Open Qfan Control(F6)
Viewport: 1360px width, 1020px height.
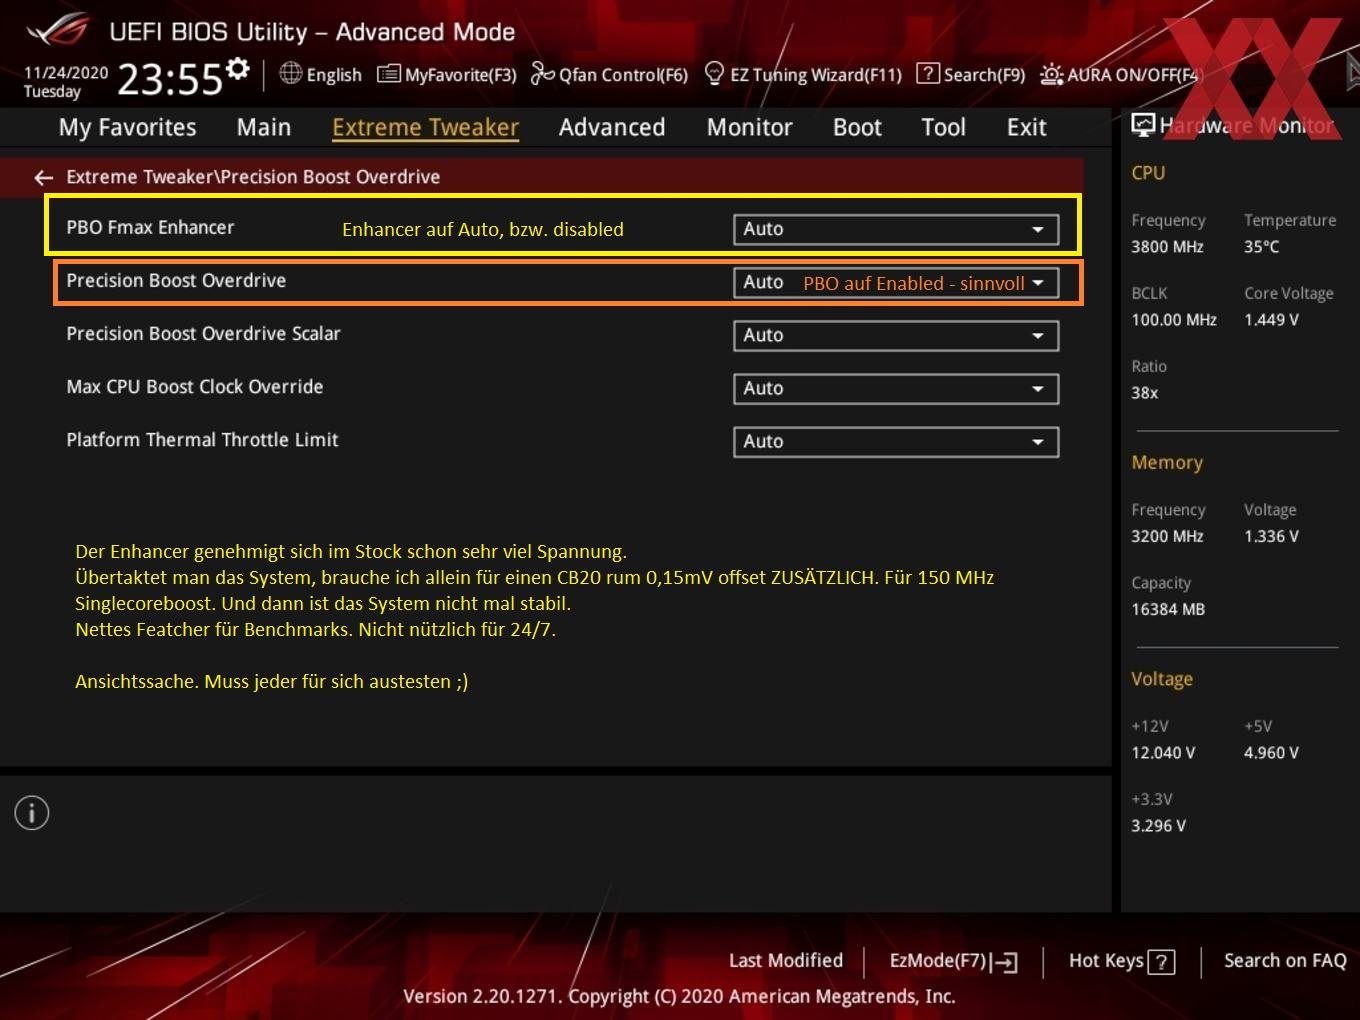click(609, 74)
